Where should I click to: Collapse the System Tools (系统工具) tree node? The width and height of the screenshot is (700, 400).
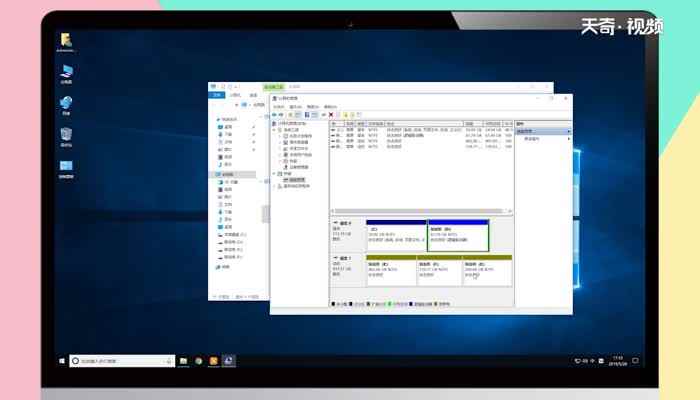click(280, 130)
